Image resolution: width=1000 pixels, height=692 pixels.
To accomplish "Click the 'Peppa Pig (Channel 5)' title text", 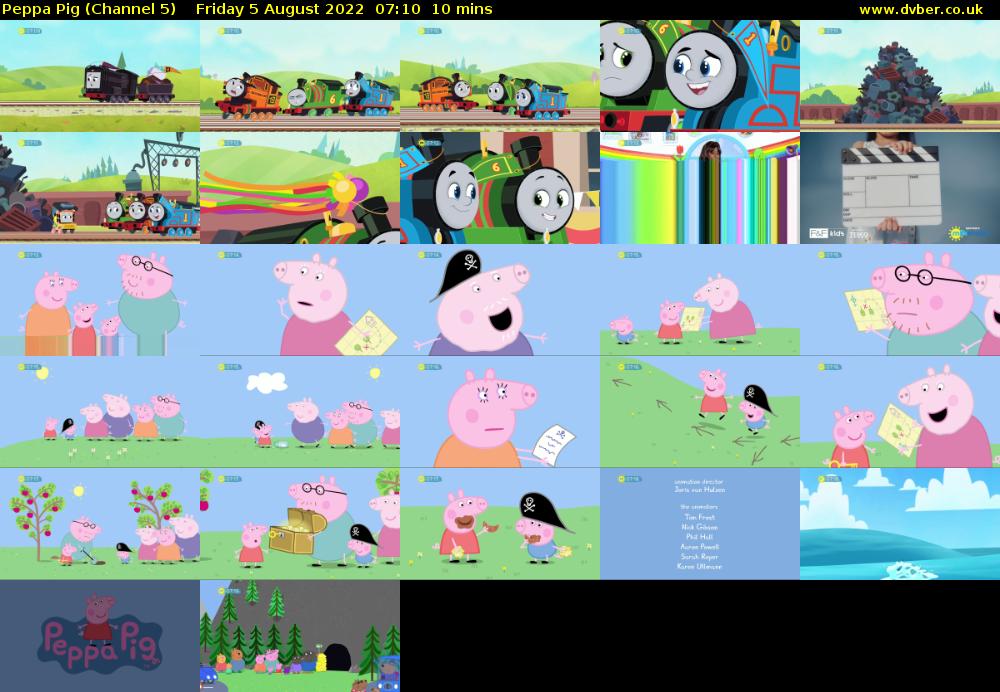I will (89, 10).
